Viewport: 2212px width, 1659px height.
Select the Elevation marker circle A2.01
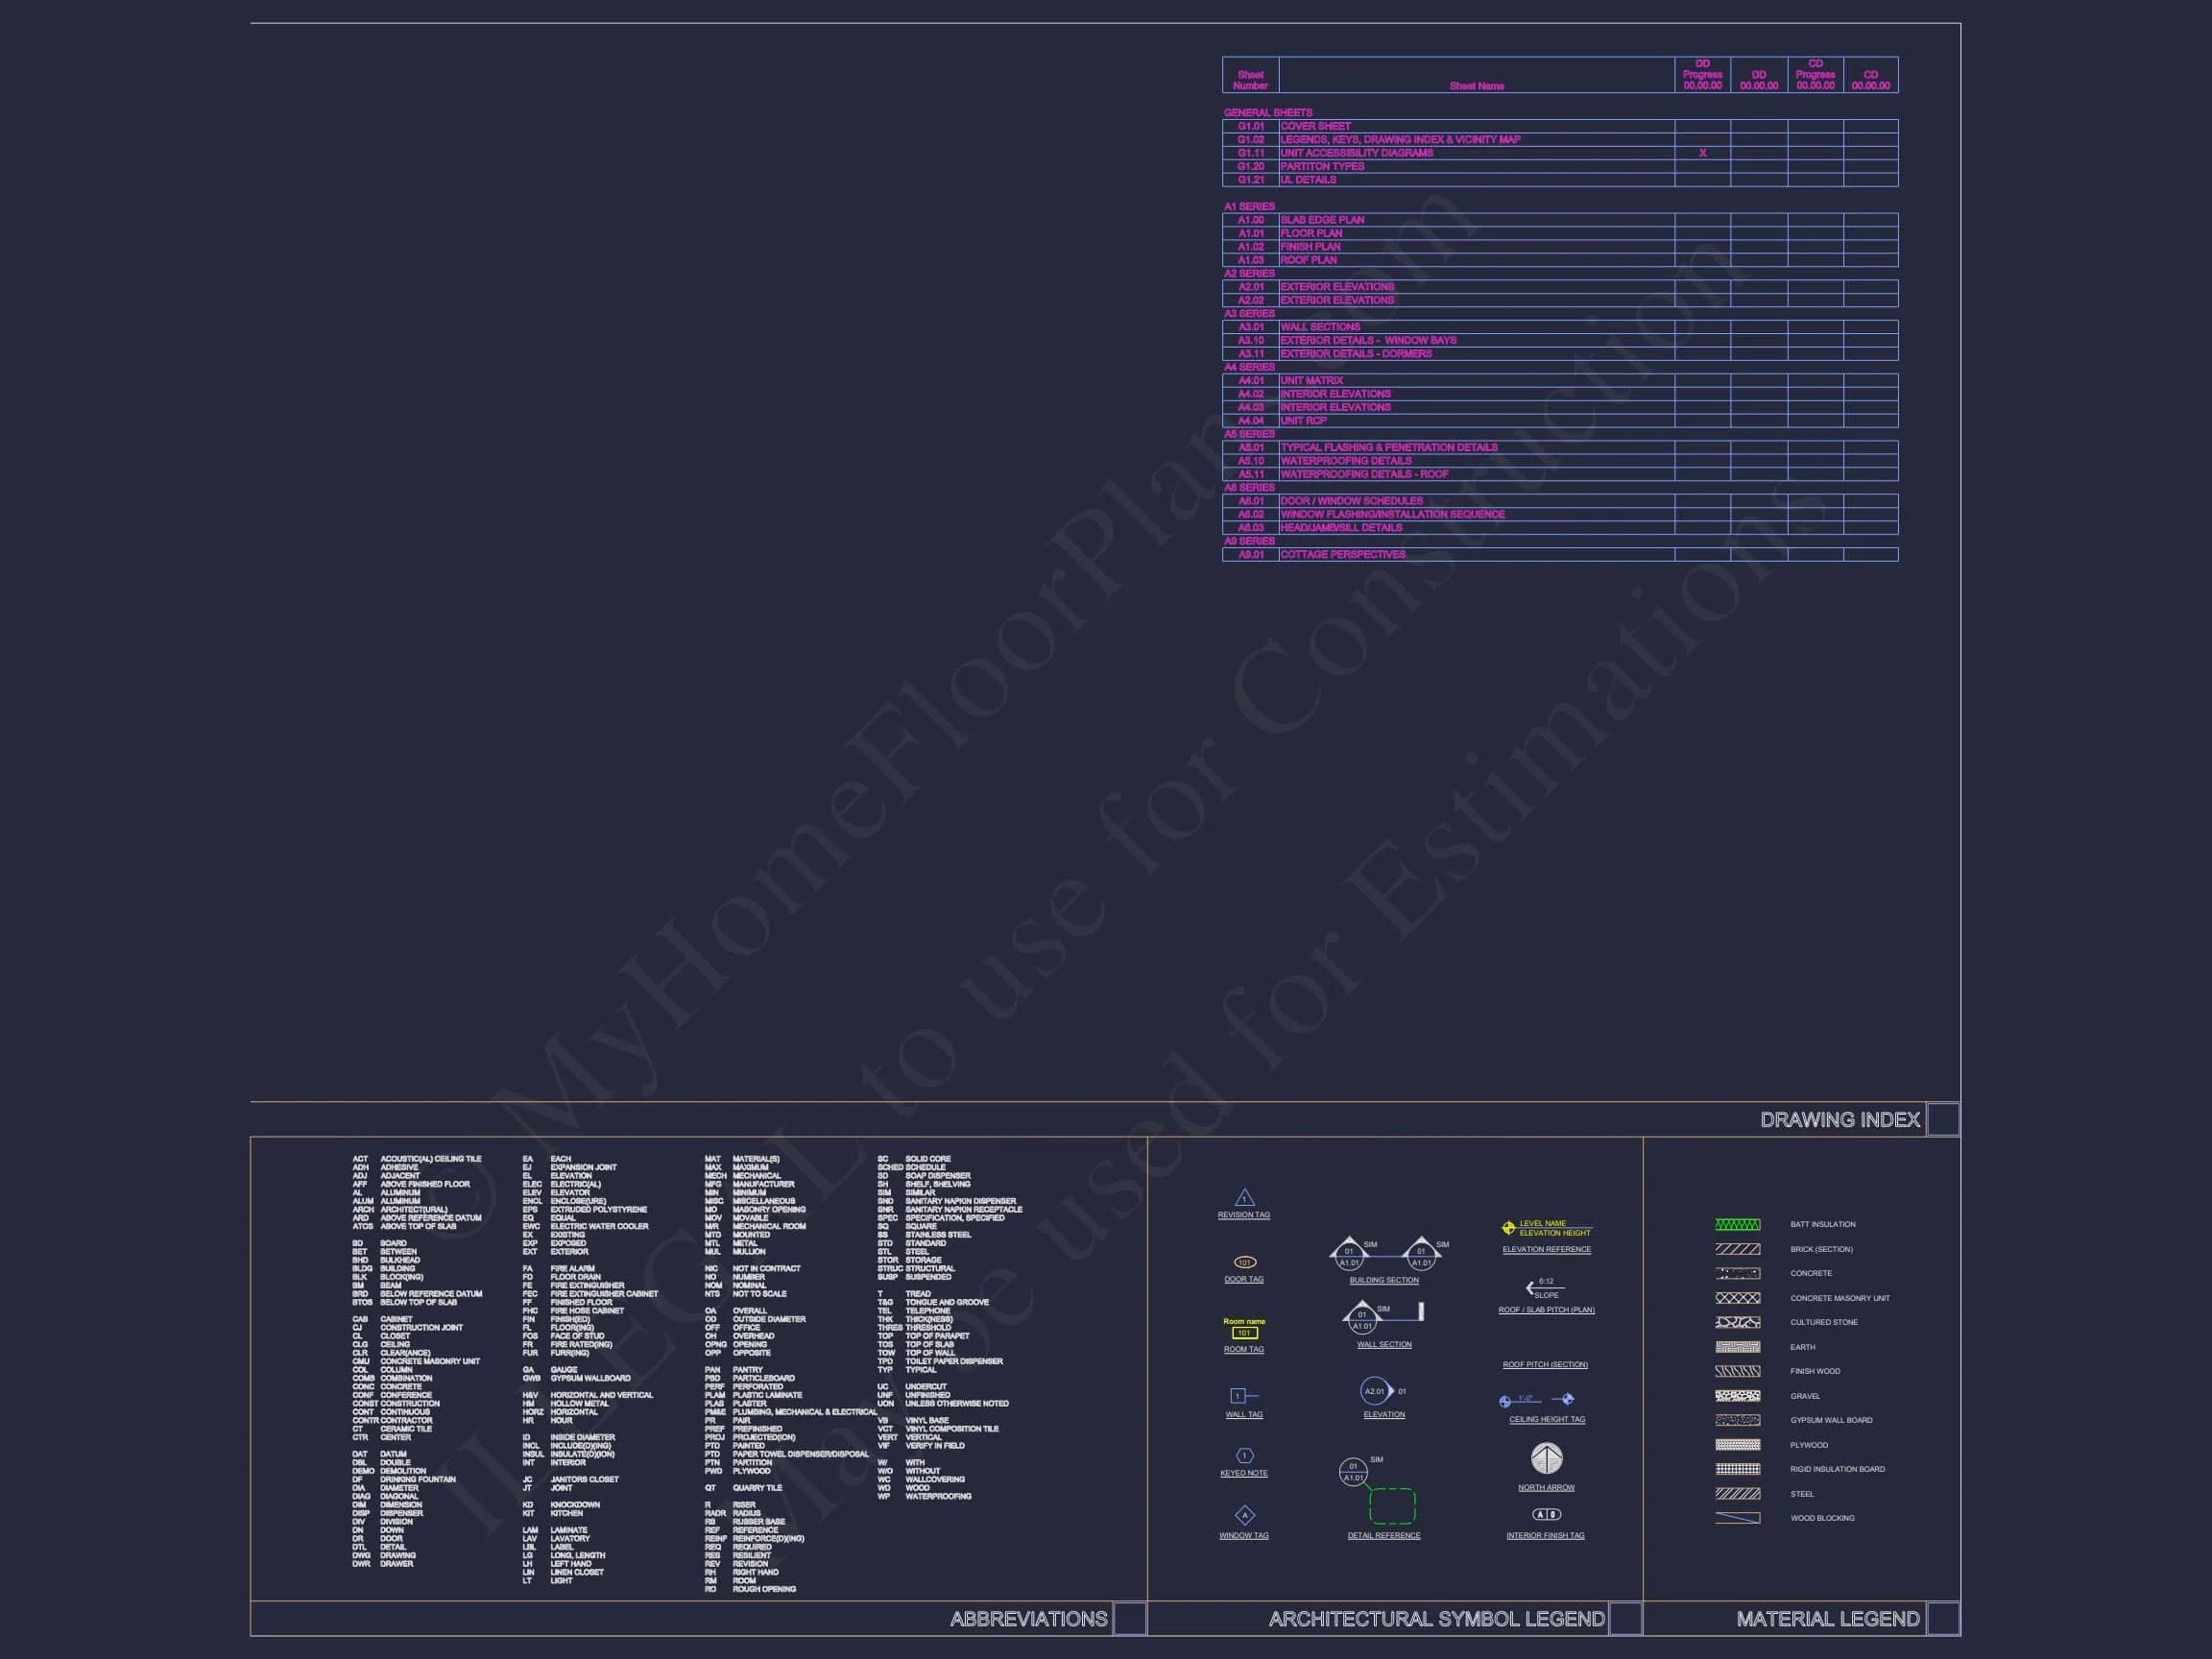tap(1375, 1391)
